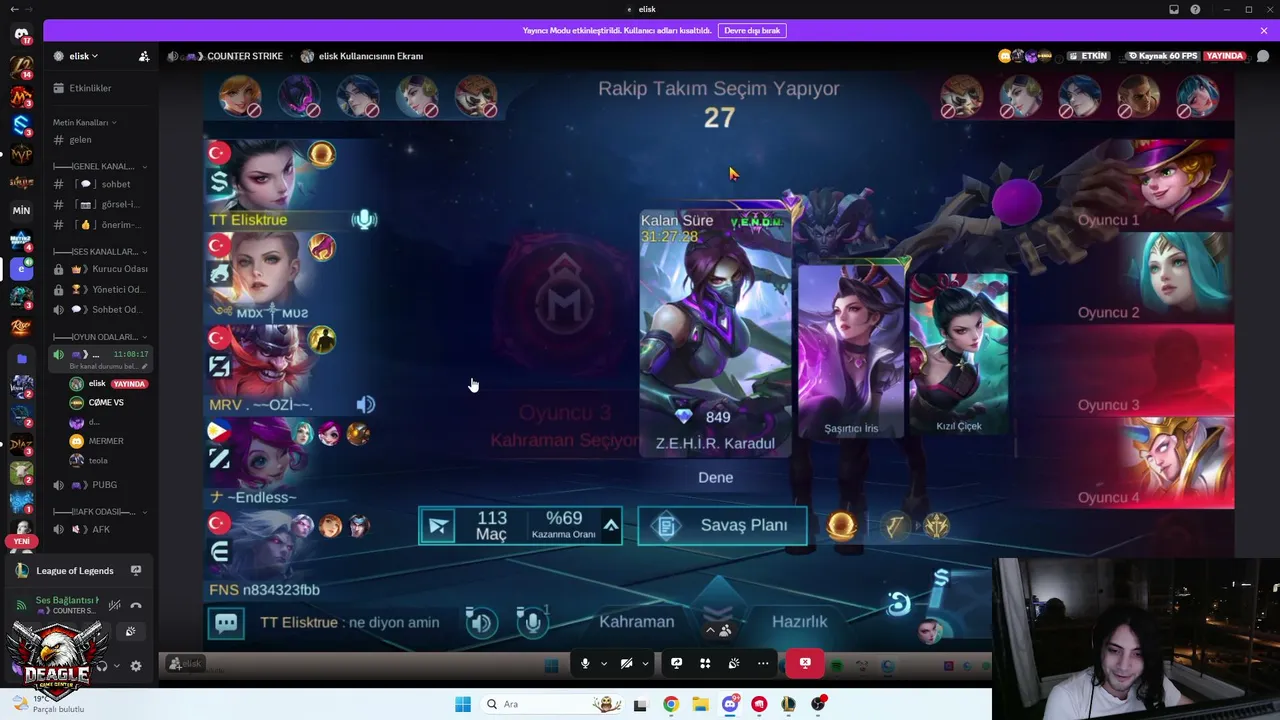Open the in-game chat bubble icon
This screenshot has width=1280, height=720.
227,623
